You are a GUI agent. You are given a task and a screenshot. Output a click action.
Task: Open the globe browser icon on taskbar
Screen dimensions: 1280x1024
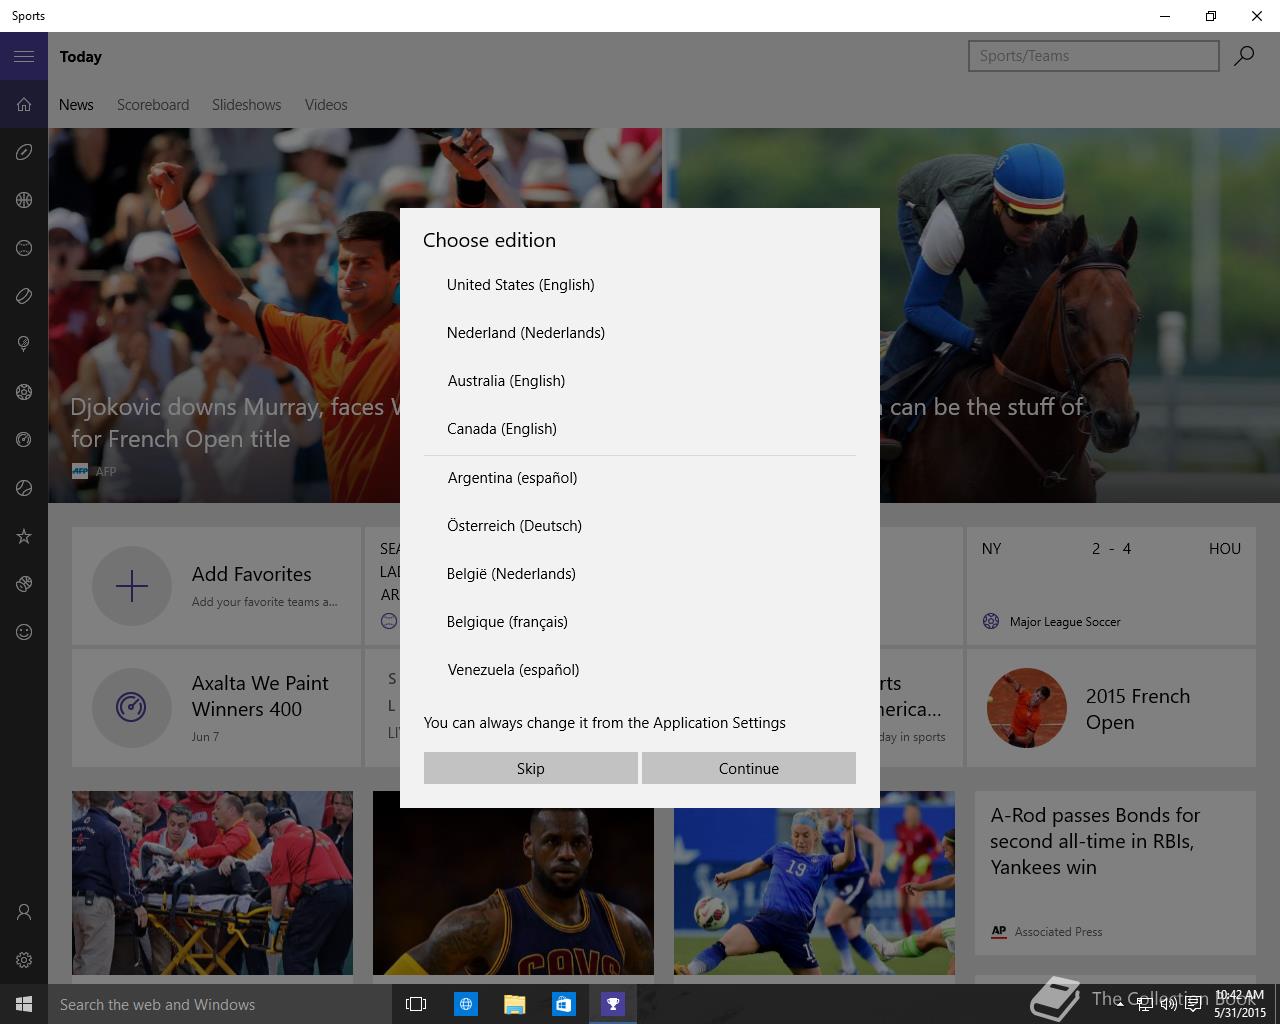465,1004
